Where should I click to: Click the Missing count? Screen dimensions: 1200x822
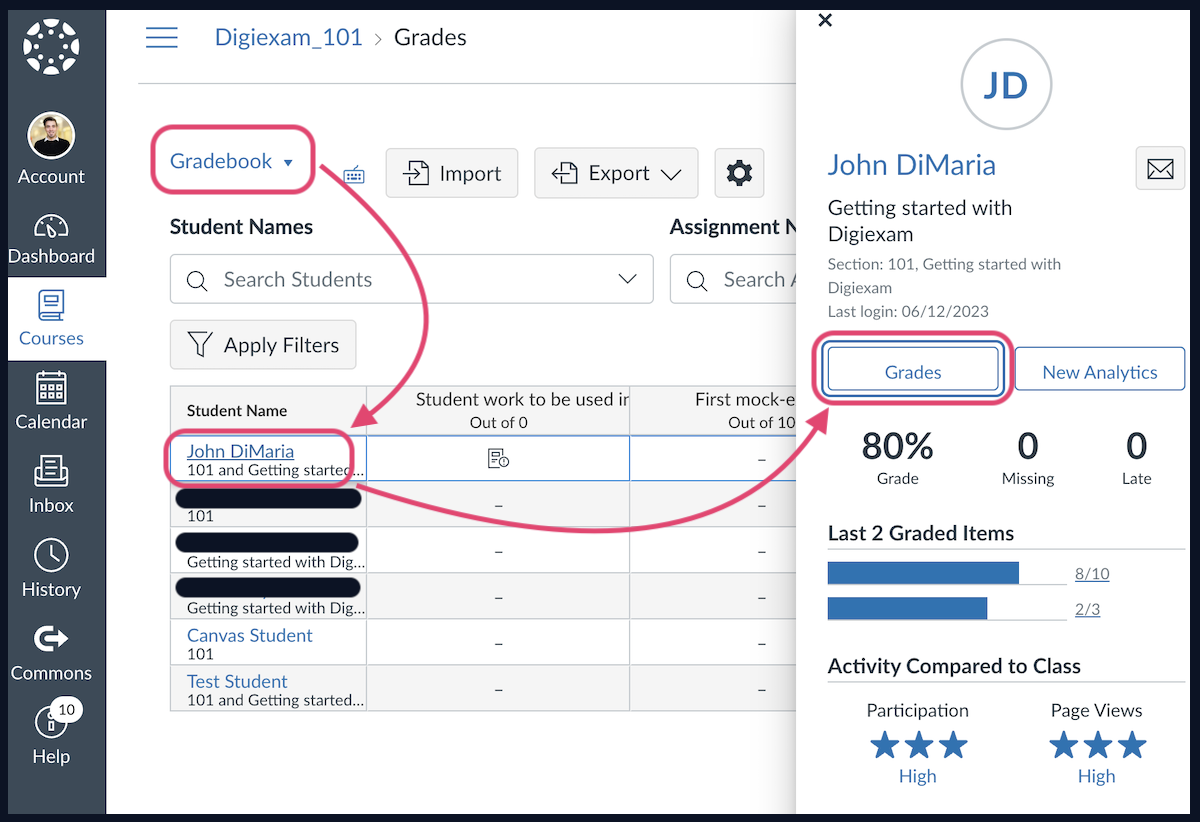(x=1028, y=446)
